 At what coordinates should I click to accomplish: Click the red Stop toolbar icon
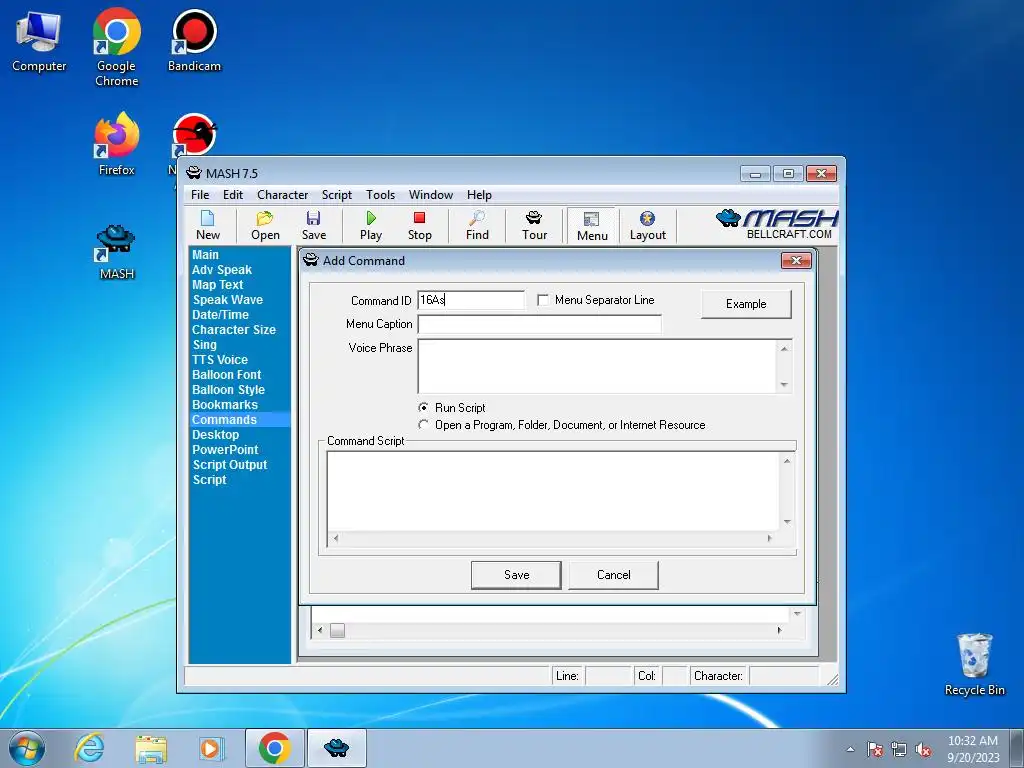[419, 225]
